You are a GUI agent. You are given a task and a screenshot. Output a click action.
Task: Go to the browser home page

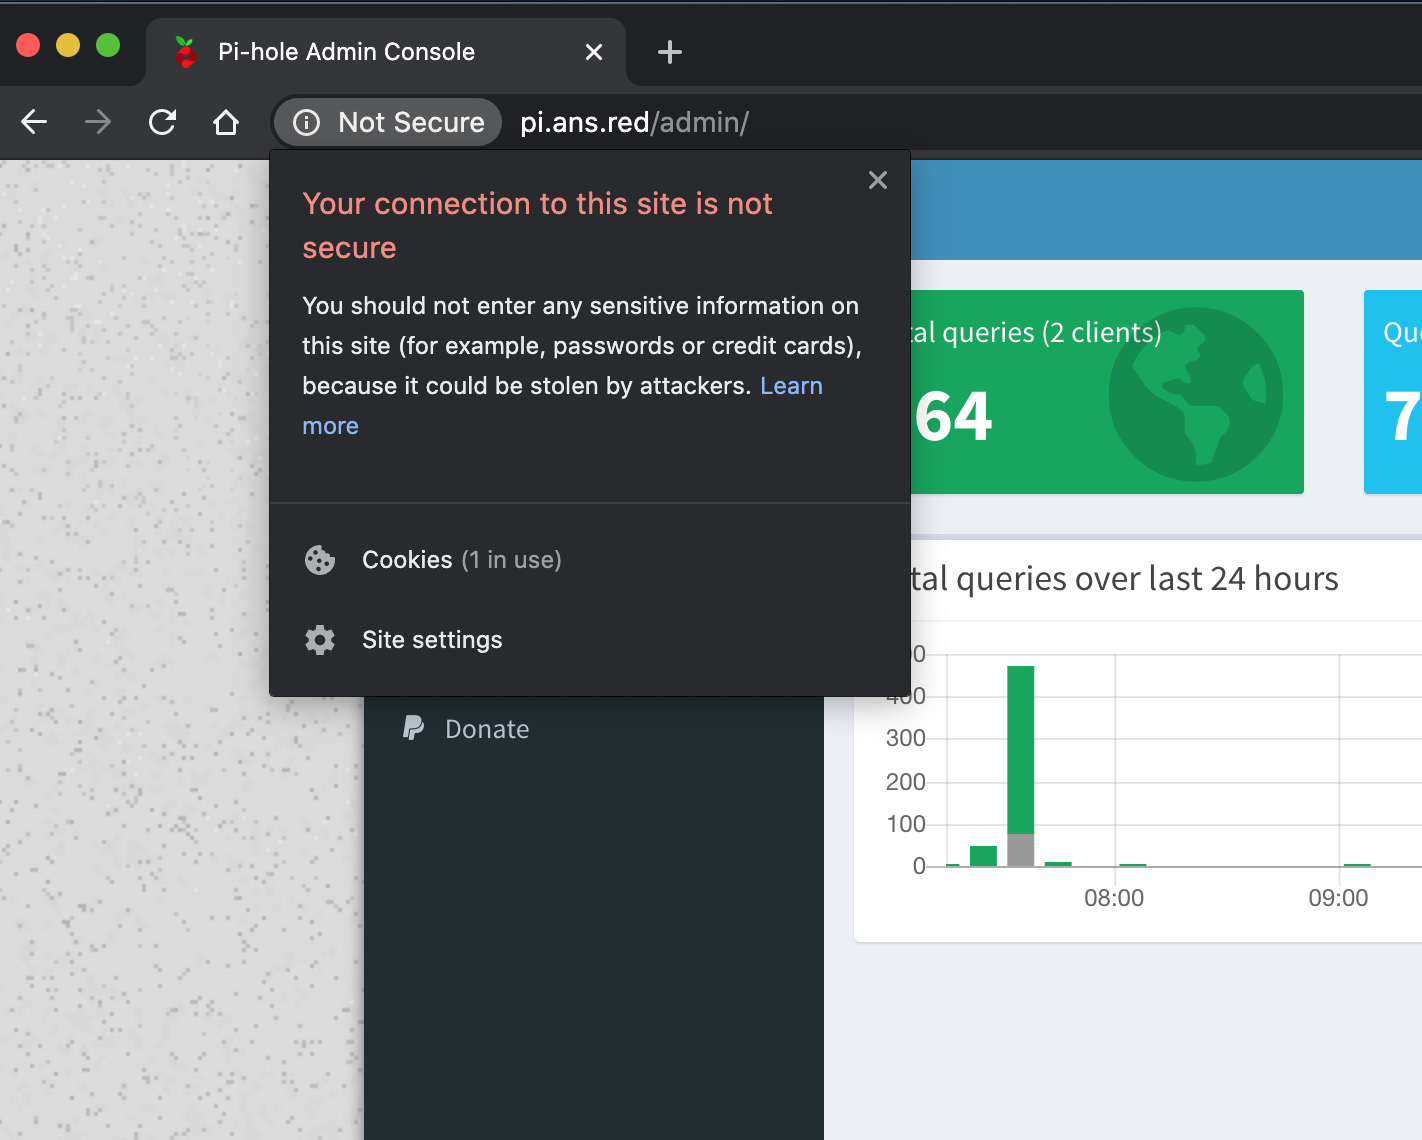pos(226,122)
